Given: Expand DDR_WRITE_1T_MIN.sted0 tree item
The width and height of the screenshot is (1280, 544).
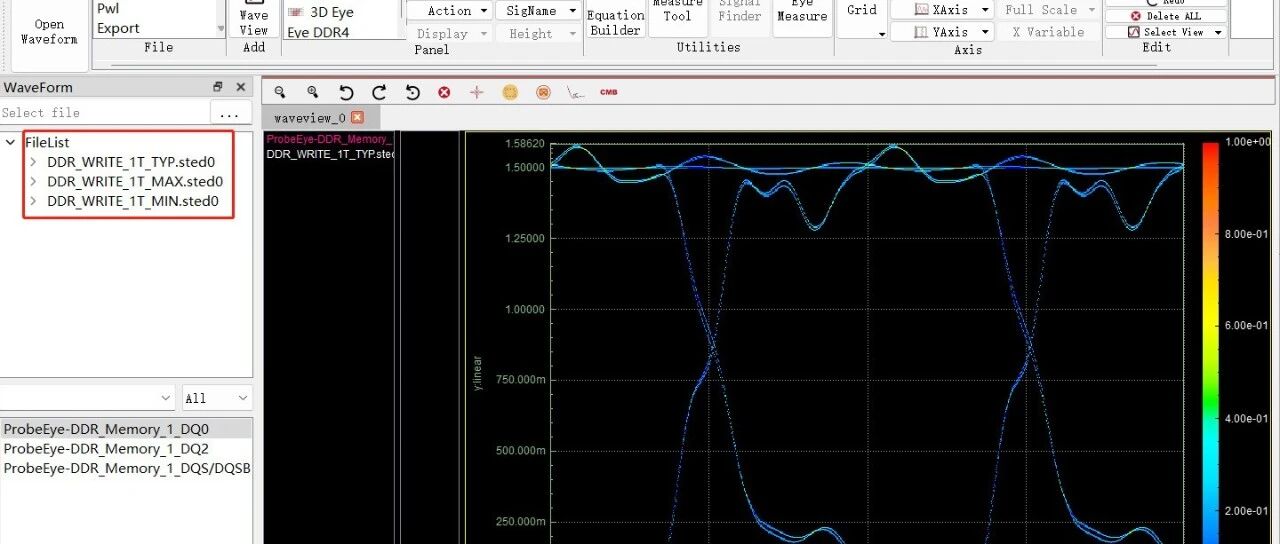Looking at the screenshot, I should coord(33,201).
